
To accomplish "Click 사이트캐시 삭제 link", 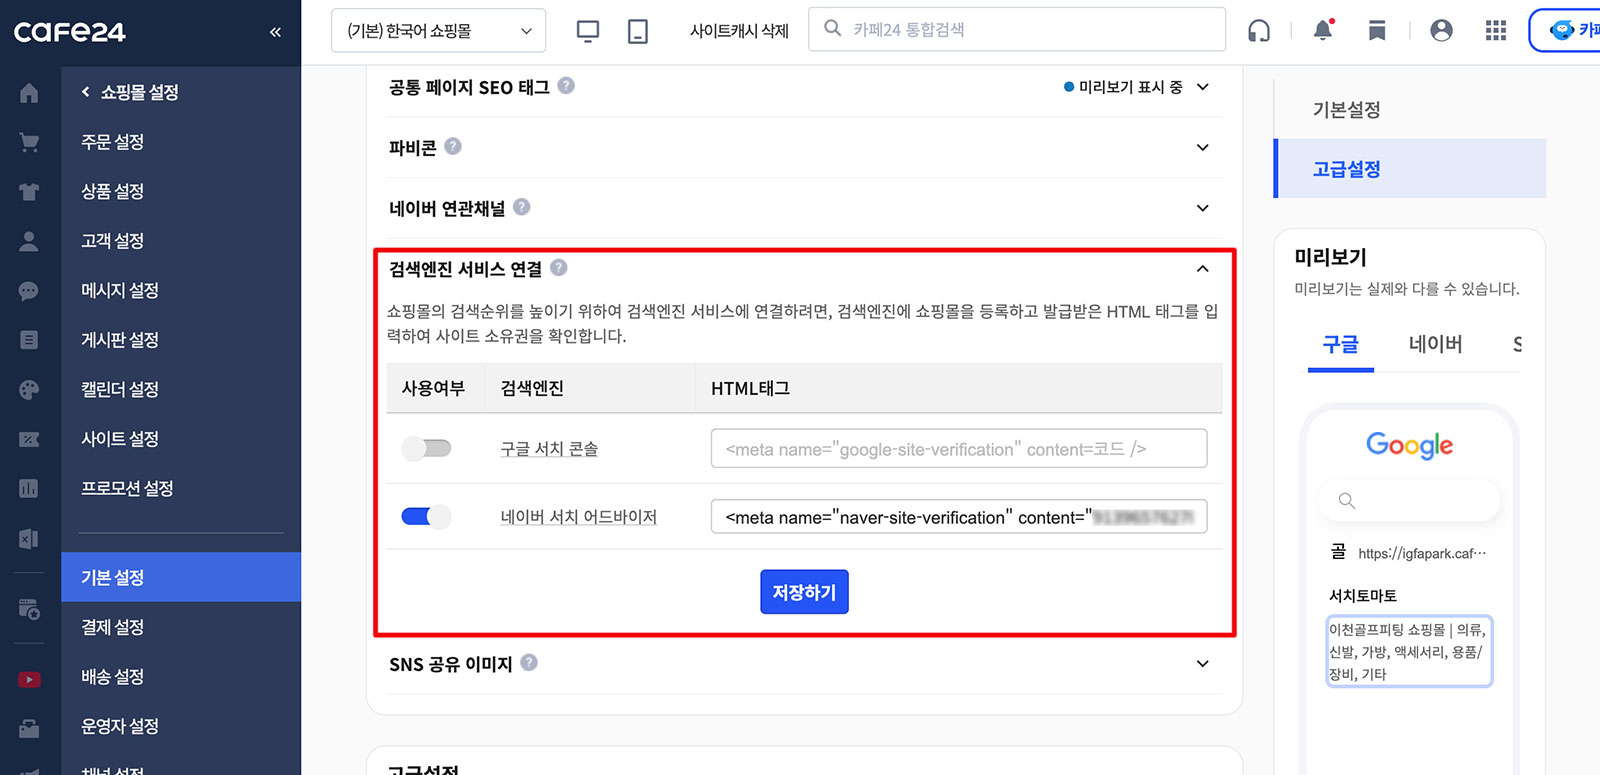I will (739, 31).
